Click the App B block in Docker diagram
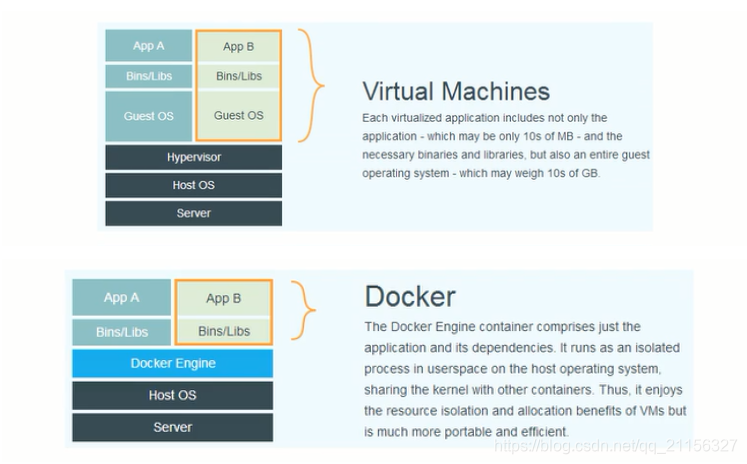This screenshot has height=464, width=747. click(x=223, y=299)
